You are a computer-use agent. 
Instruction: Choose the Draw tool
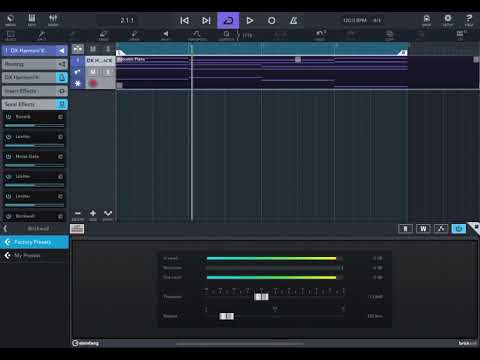point(134,35)
